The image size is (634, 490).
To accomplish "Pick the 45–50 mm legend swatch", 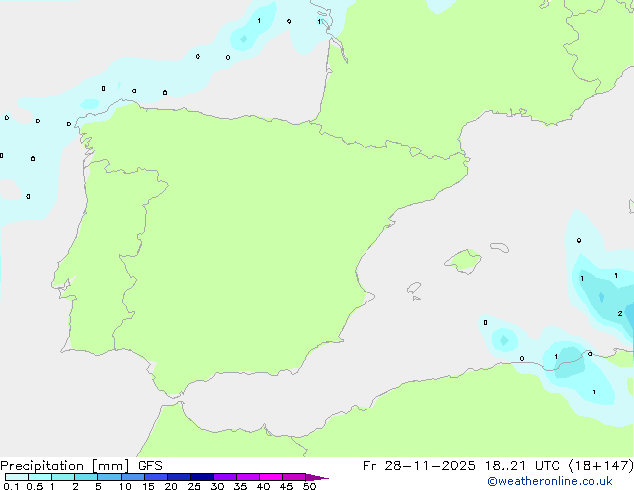I will coord(294,477).
